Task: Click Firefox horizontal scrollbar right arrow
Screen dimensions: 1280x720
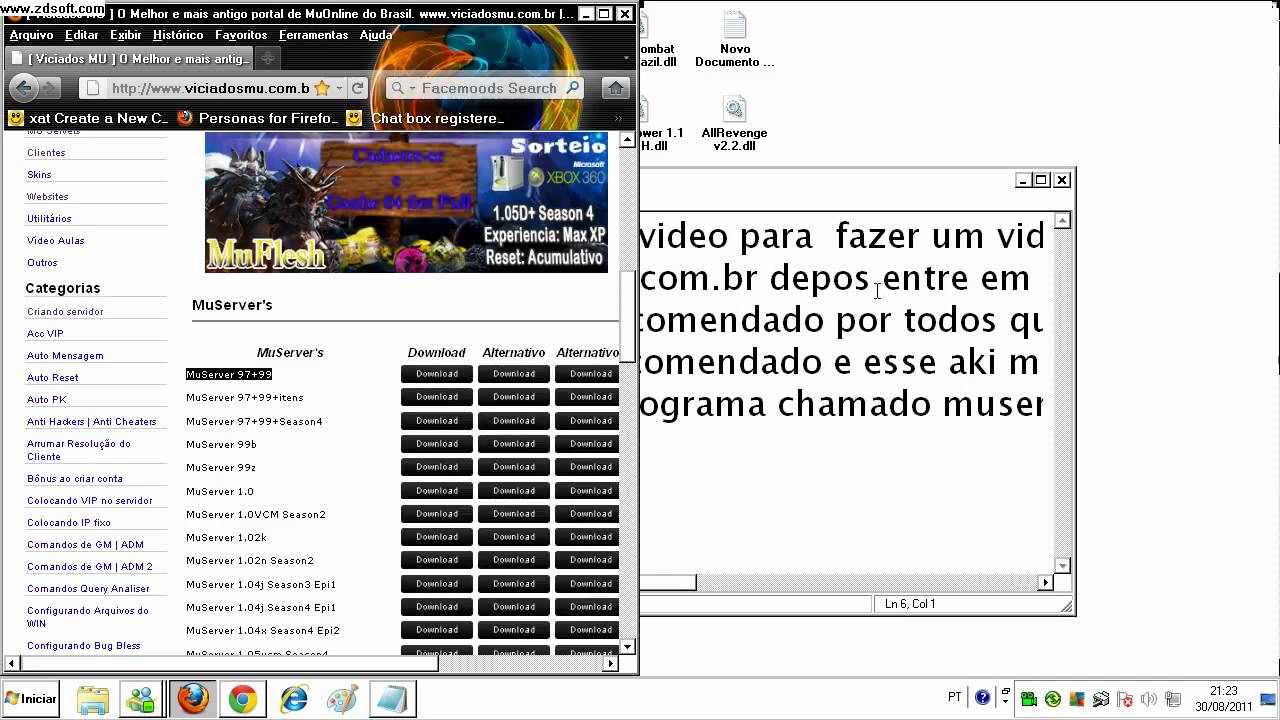Action: [612, 662]
